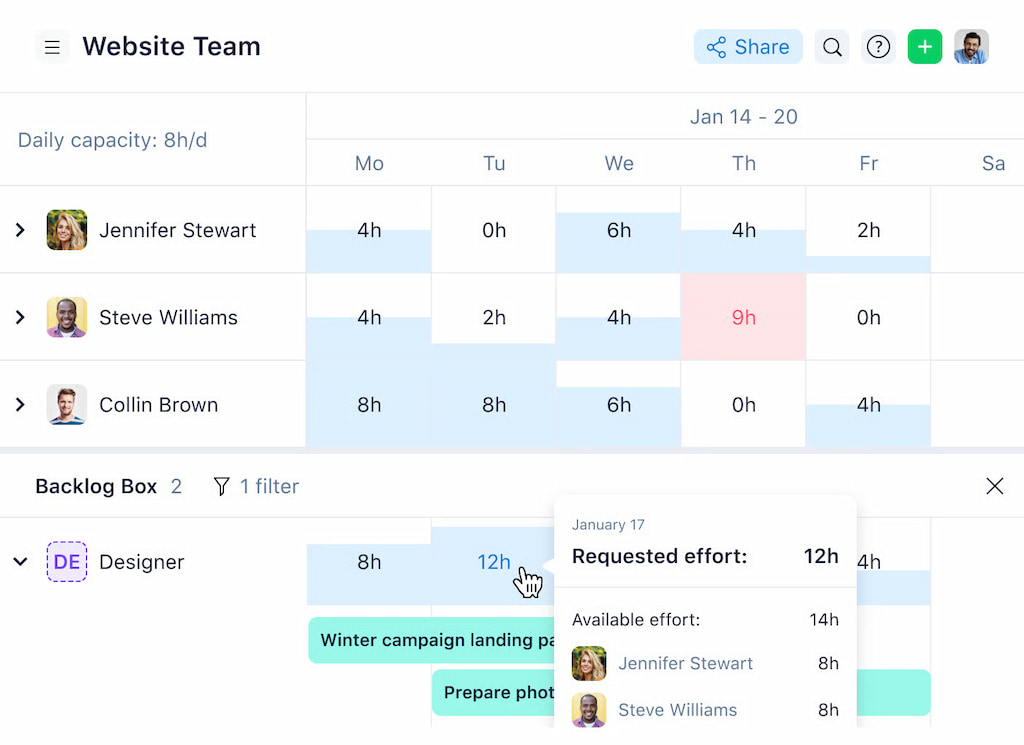Click the search icon in the header

[x=832, y=46]
